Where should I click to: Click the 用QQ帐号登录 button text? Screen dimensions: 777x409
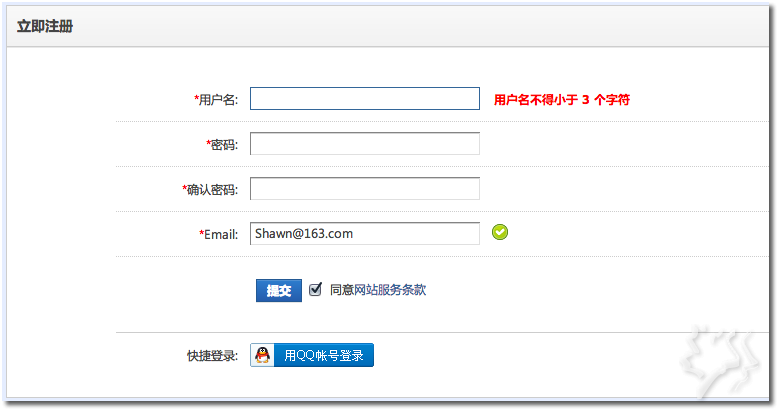[x=324, y=355]
